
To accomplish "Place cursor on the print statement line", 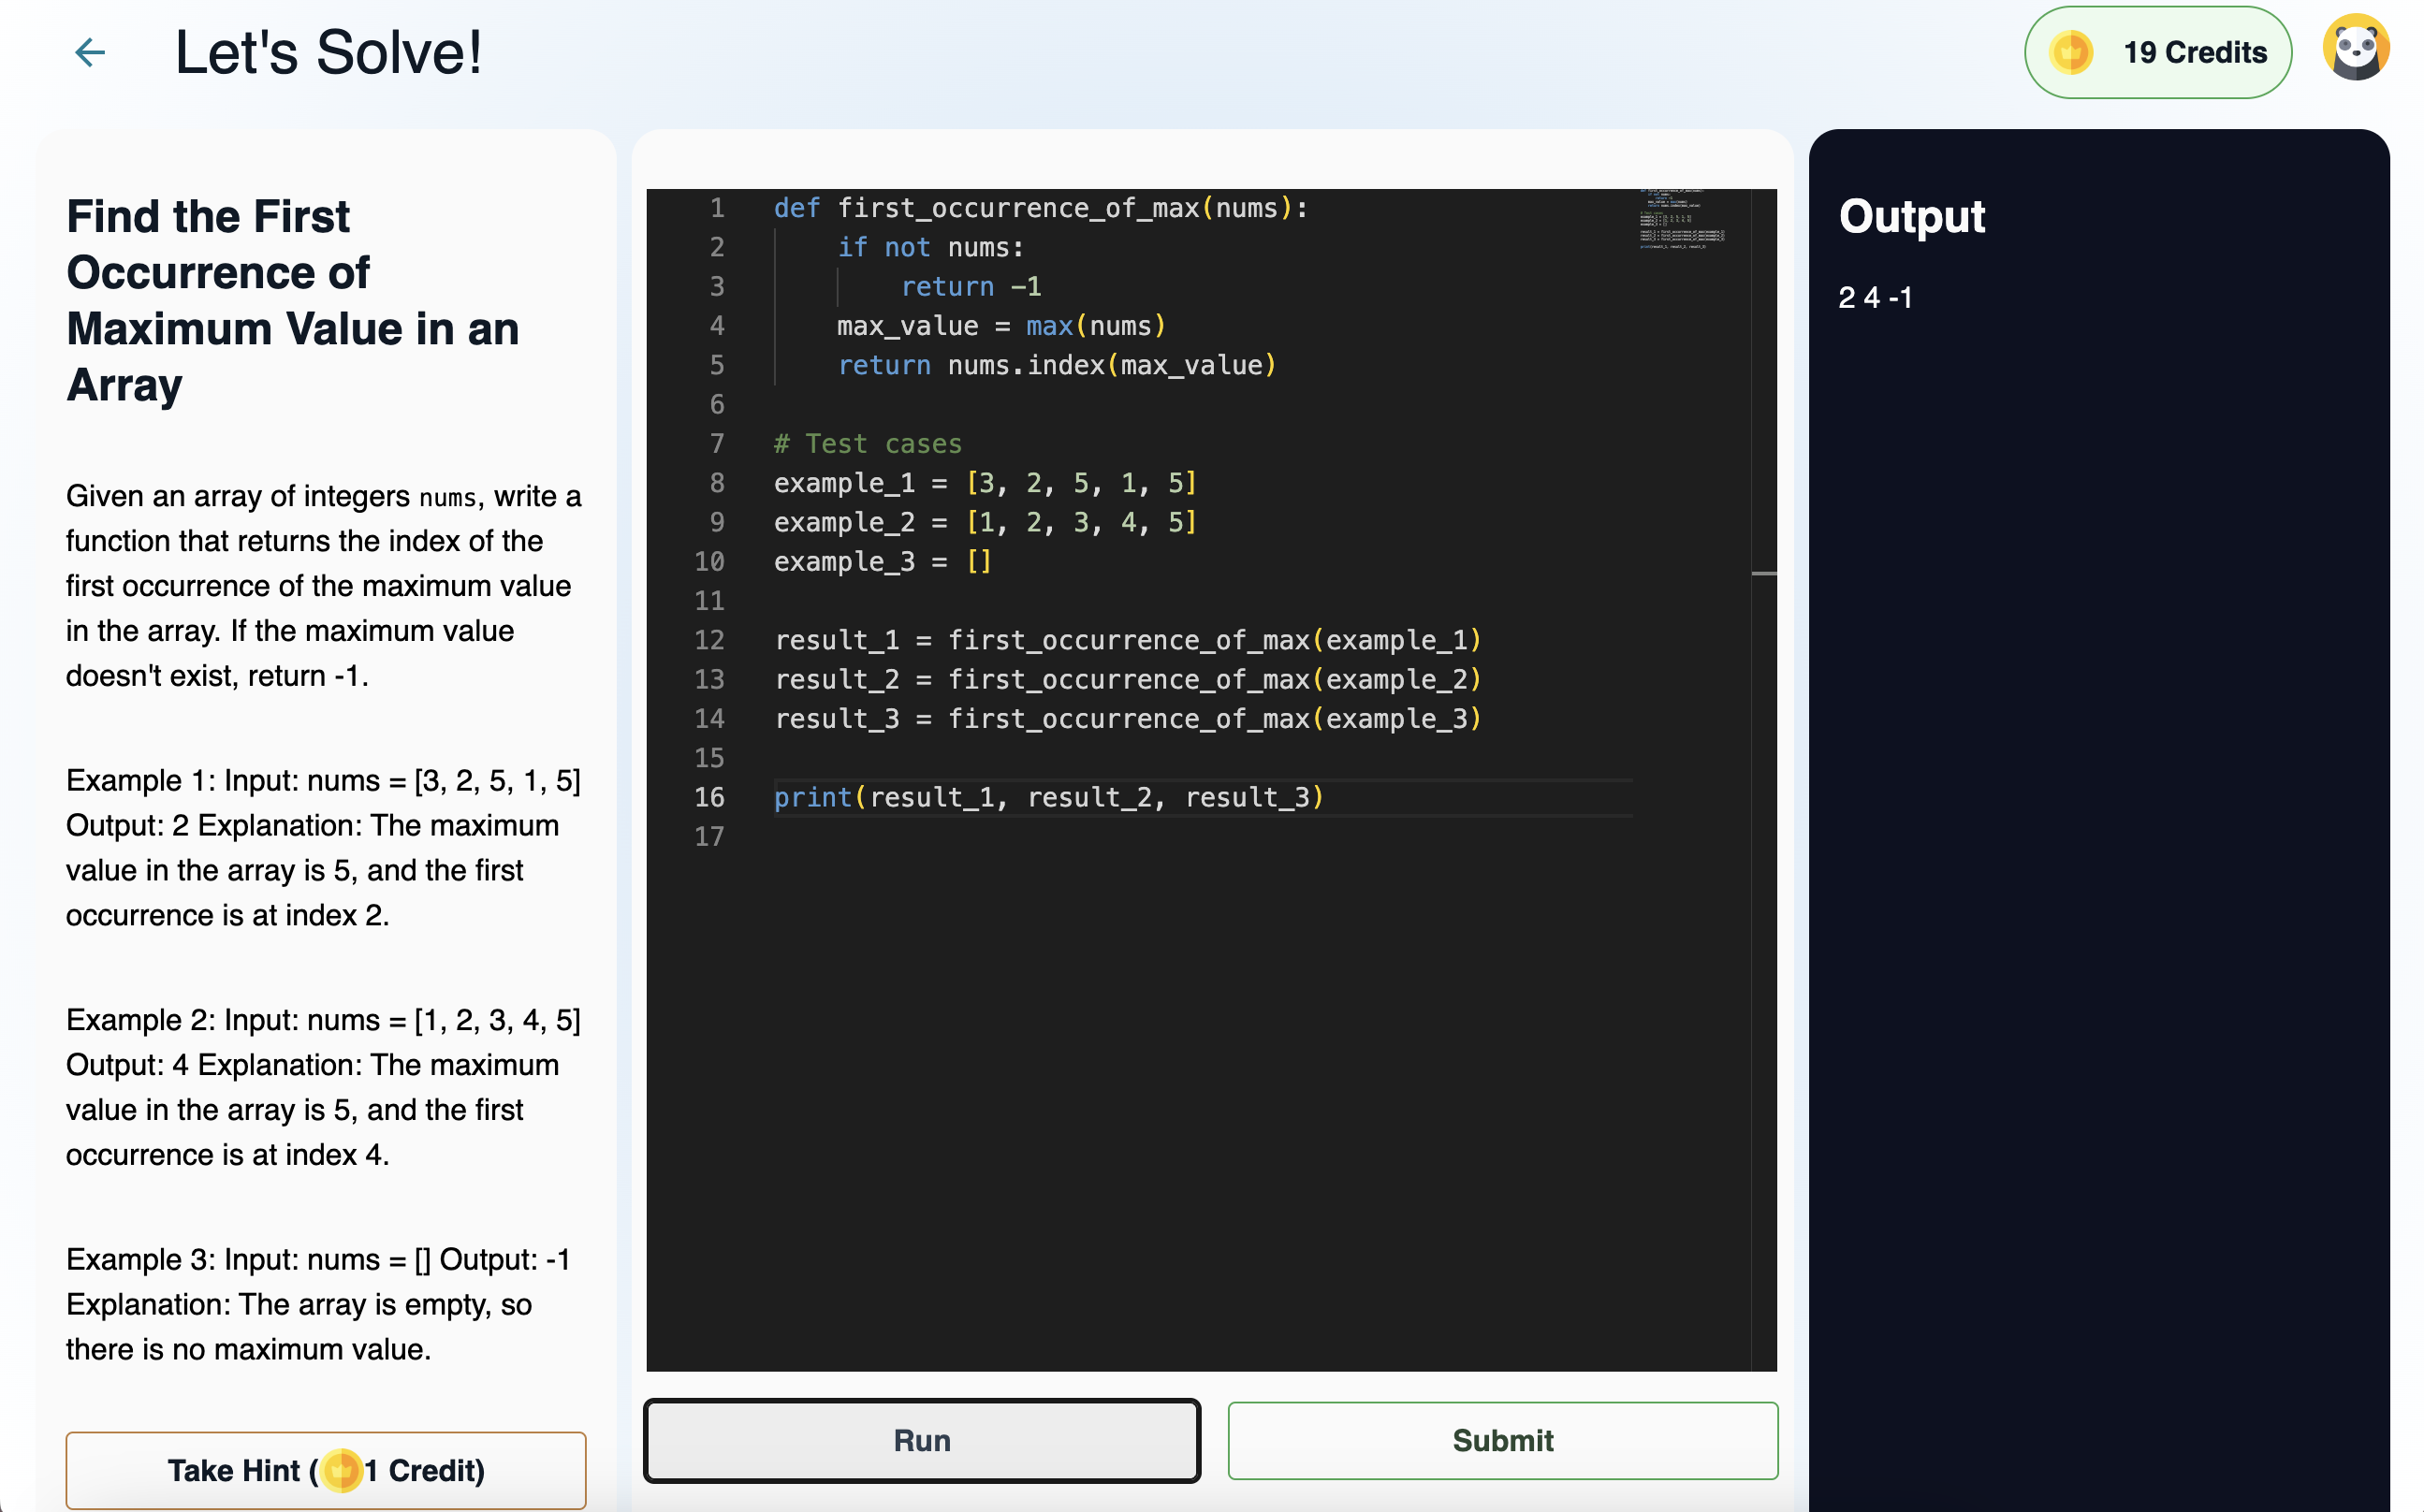I will tap(1048, 797).
